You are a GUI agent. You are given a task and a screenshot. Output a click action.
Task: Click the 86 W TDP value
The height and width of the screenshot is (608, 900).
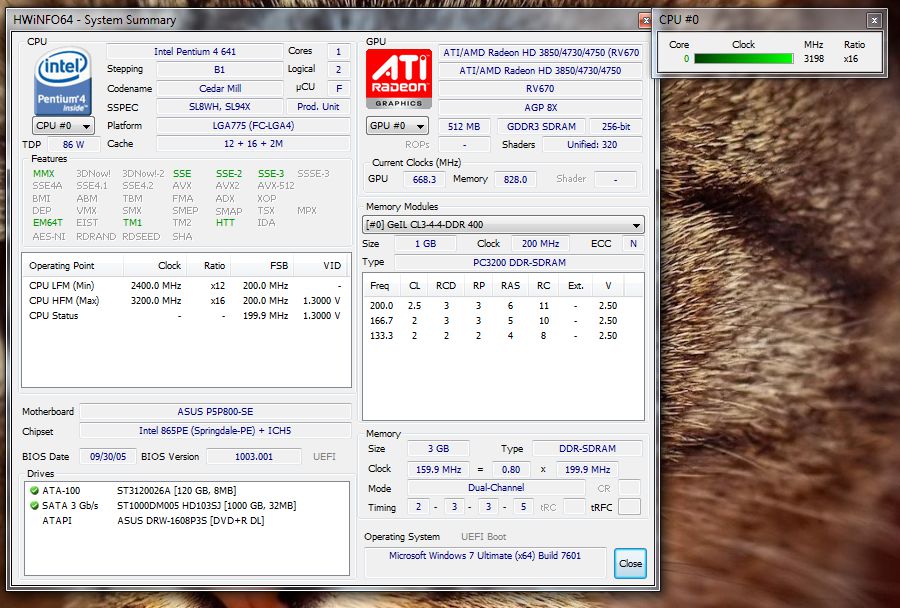(x=73, y=144)
